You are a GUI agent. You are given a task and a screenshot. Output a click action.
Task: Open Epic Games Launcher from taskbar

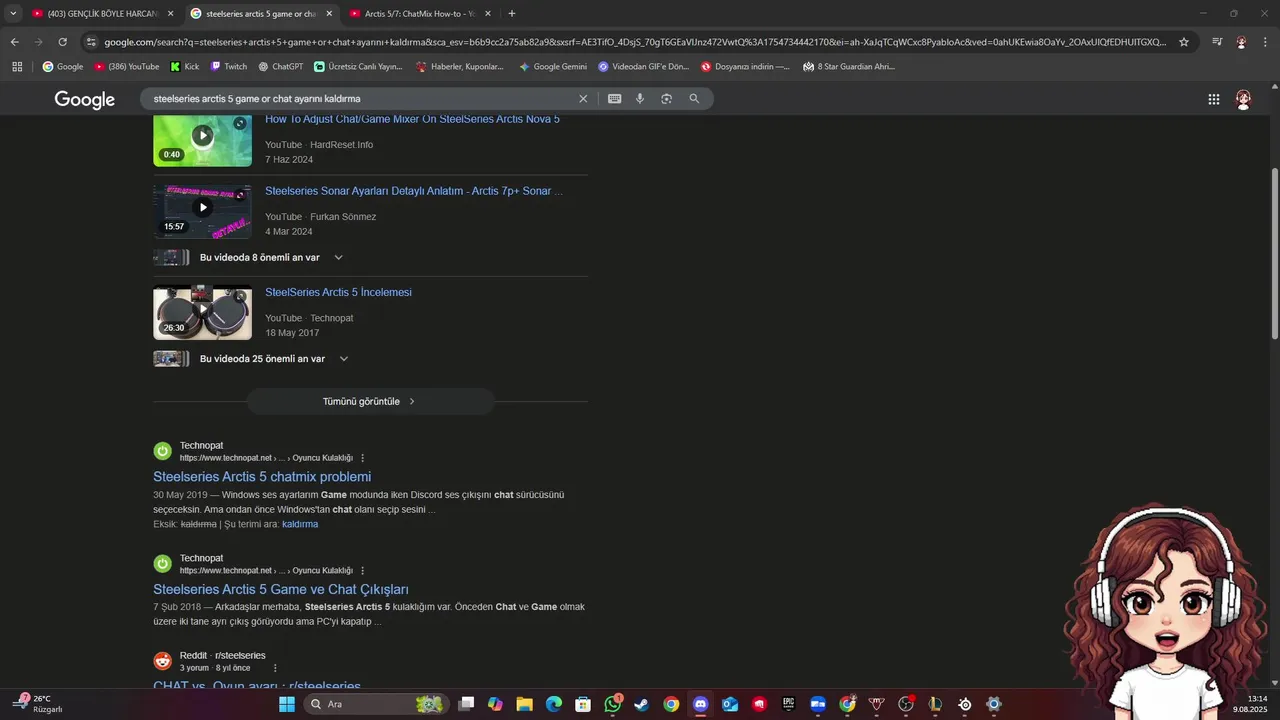(x=788, y=704)
